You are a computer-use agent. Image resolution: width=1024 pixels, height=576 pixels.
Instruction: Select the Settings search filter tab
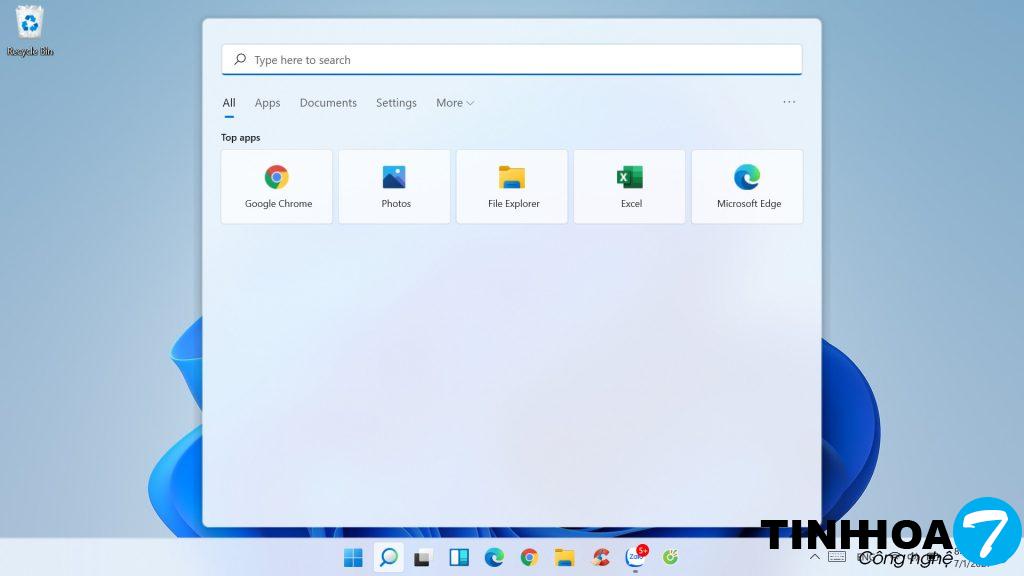[x=396, y=103]
